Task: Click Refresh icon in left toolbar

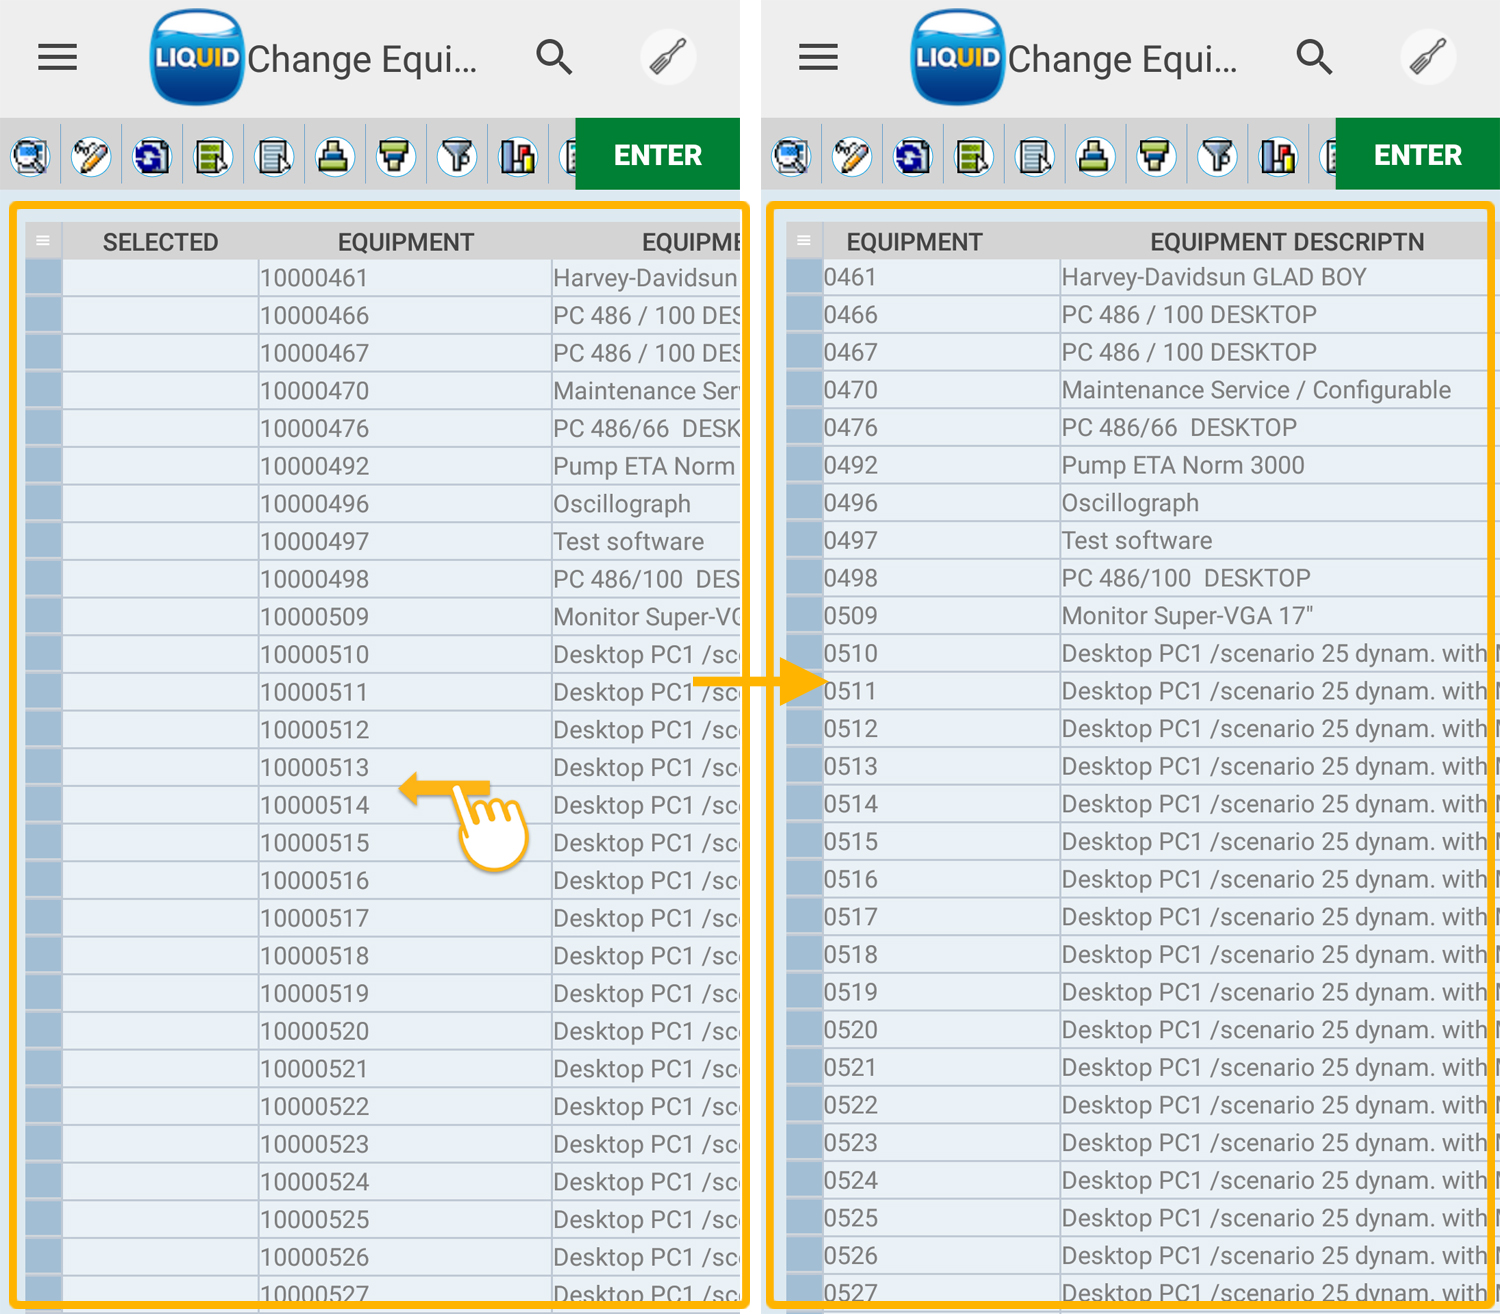Action: tap(152, 157)
